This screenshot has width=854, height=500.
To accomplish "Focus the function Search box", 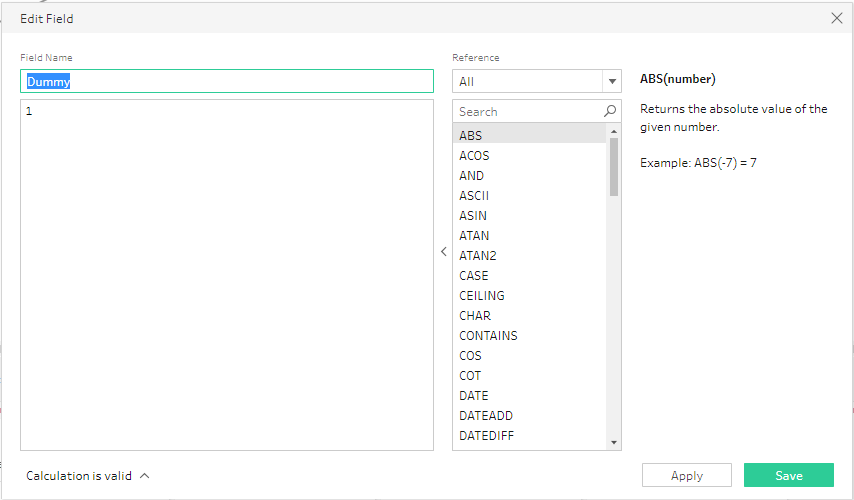I will click(527, 112).
